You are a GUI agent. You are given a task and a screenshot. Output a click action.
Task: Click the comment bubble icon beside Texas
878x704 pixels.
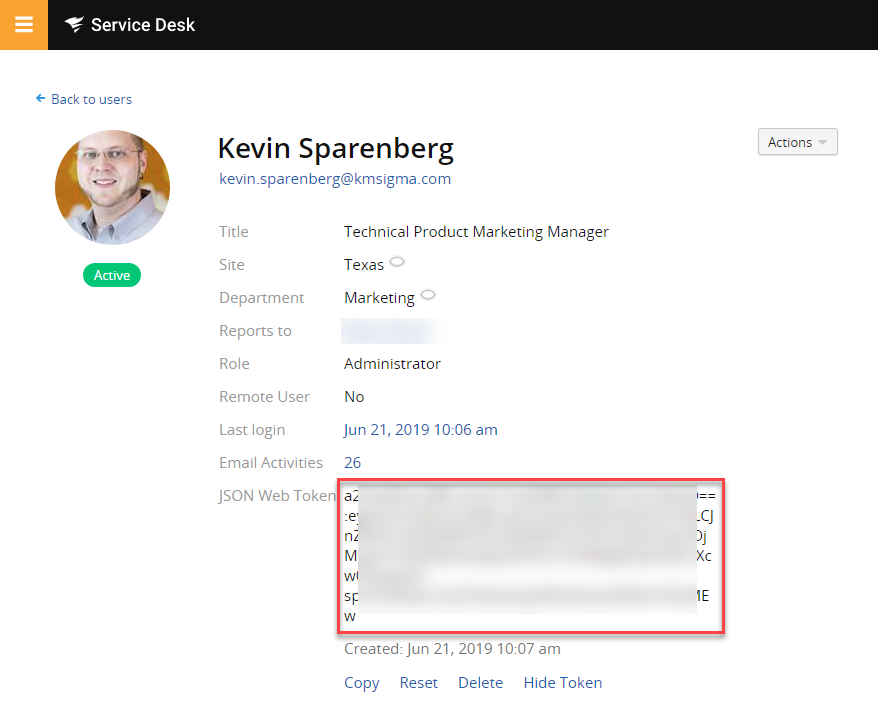(x=397, y=262)
